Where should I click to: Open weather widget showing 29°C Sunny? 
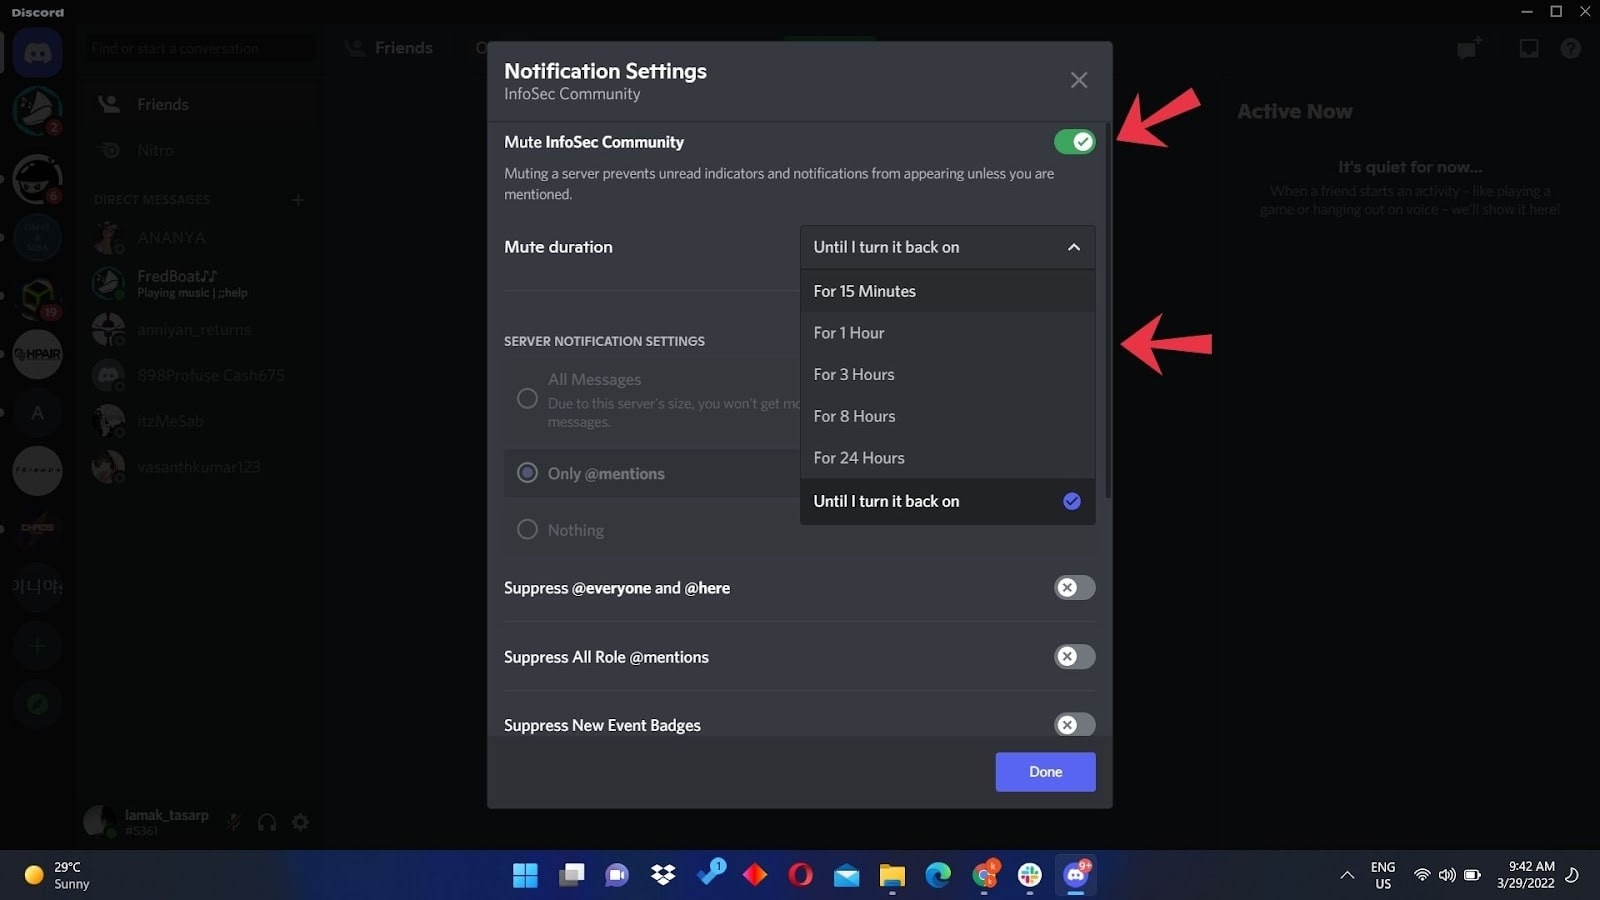58,875
